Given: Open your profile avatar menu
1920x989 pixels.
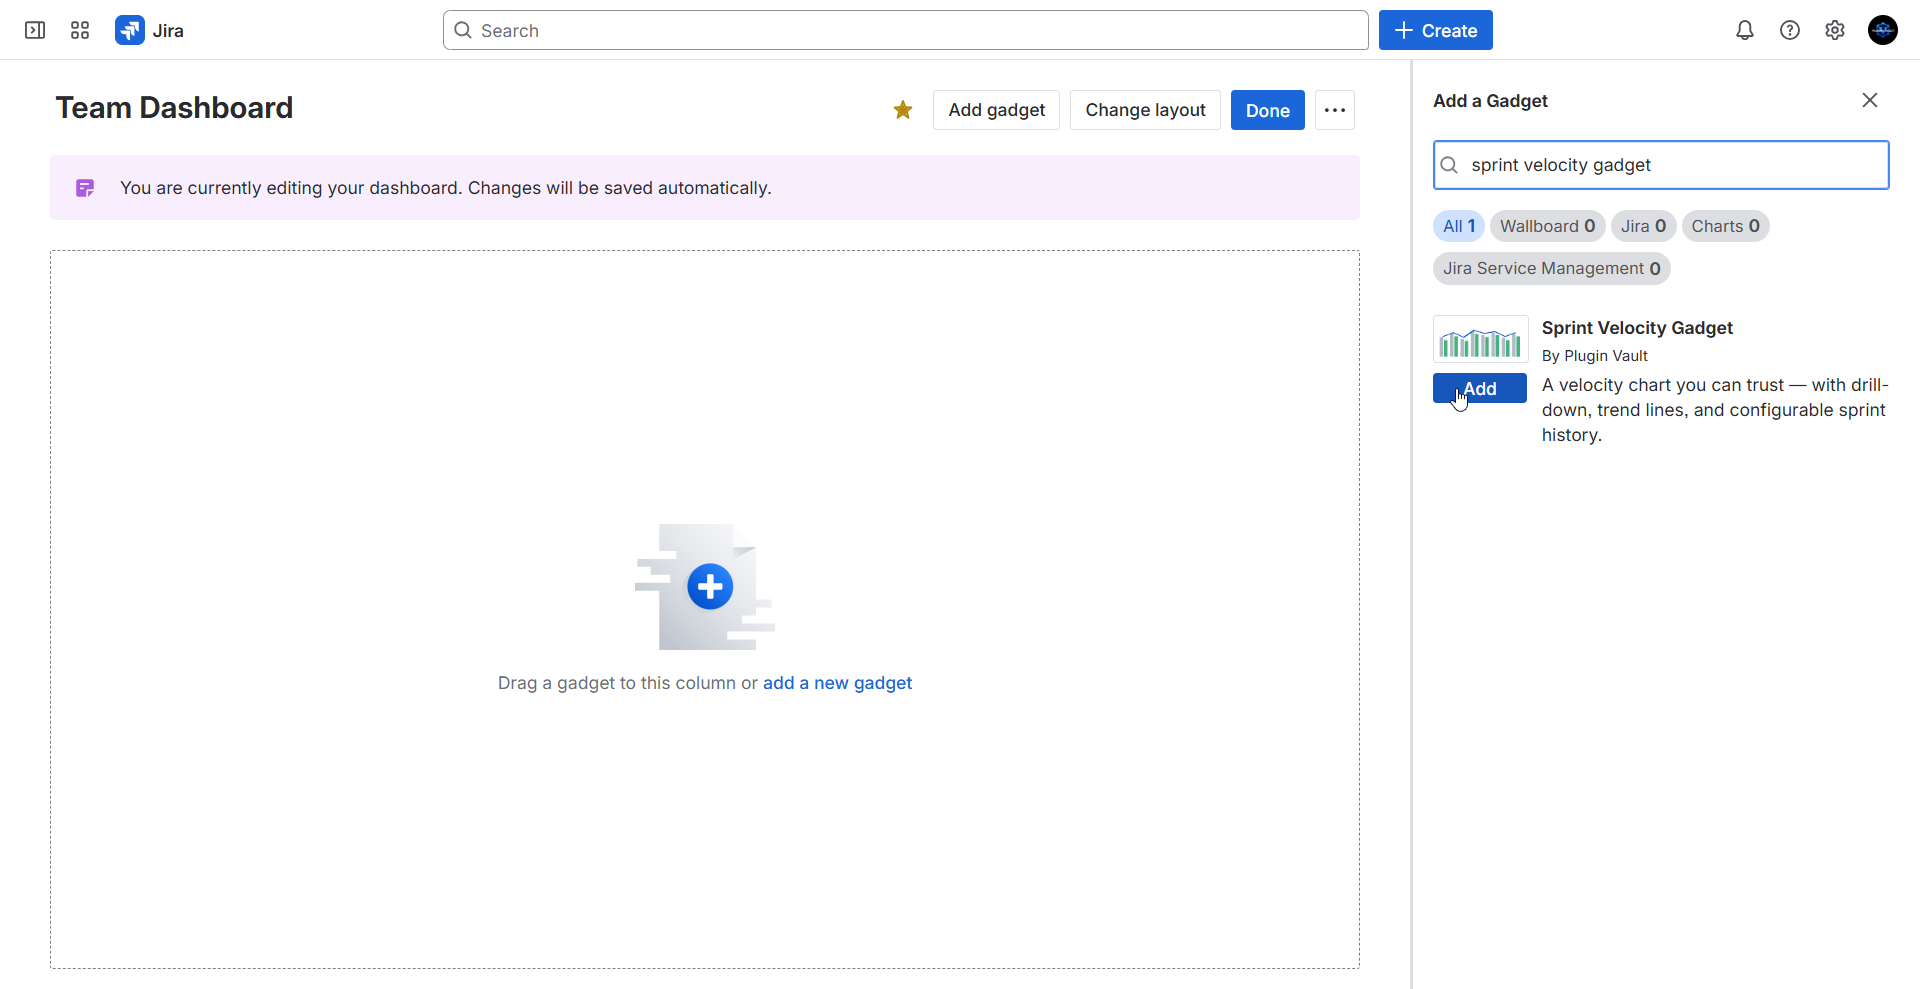Looking at the screenshot, I should click(1883, 30).
